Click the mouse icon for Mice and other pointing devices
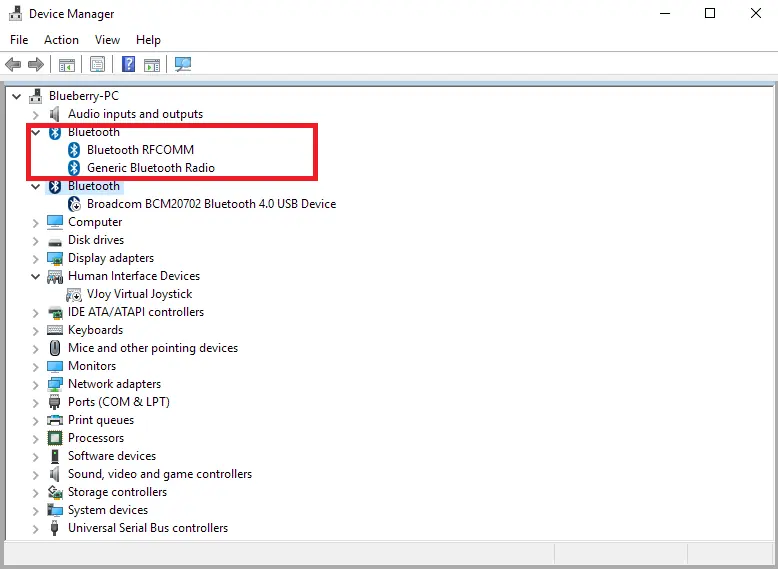Image resolution: width=778 pixels, height=569 pixels. click(x=55, y=348)
